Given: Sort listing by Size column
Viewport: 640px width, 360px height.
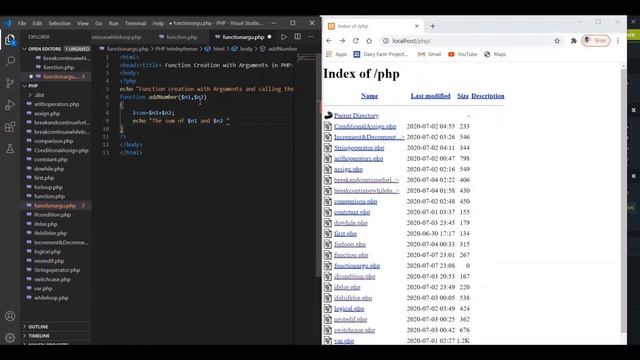Looking at the screenshot, I should [x=463, y=96].
